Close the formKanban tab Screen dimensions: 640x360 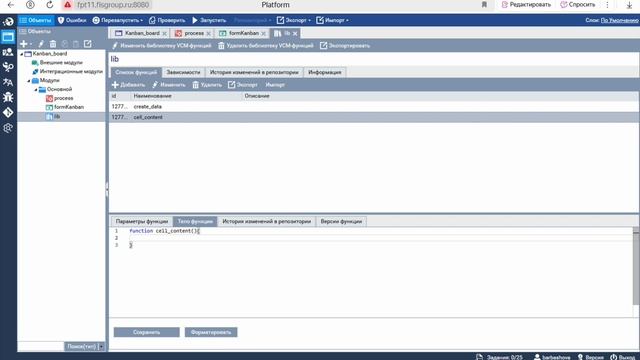264,33
